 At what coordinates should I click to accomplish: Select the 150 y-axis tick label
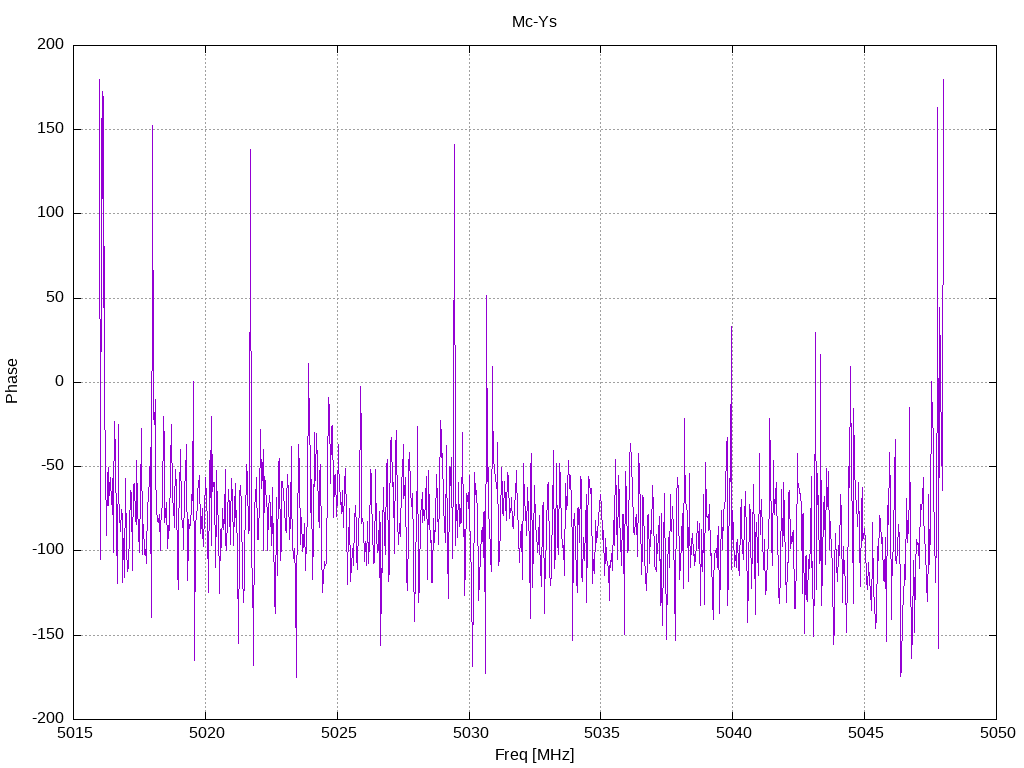click(x=51, y=129)
